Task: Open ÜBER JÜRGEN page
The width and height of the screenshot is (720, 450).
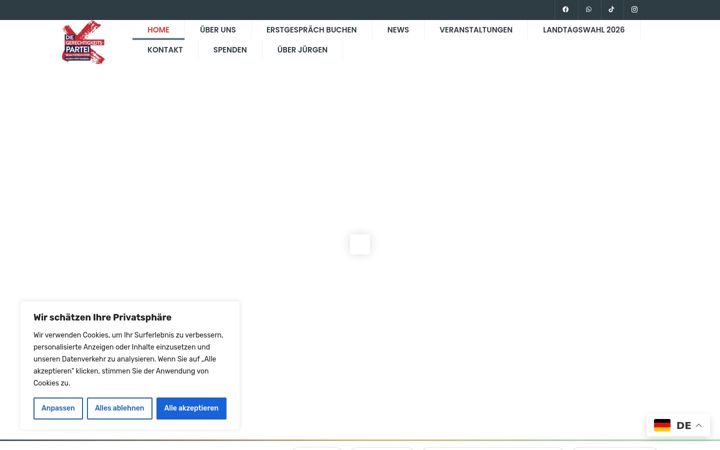Action: click(302, 50)
